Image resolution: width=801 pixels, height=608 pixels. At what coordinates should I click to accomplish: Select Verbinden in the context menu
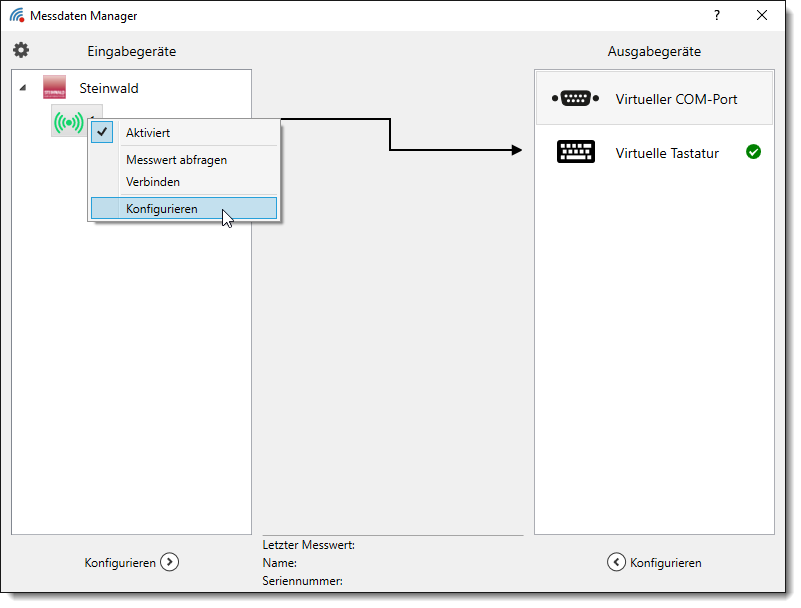click(153, 182)
